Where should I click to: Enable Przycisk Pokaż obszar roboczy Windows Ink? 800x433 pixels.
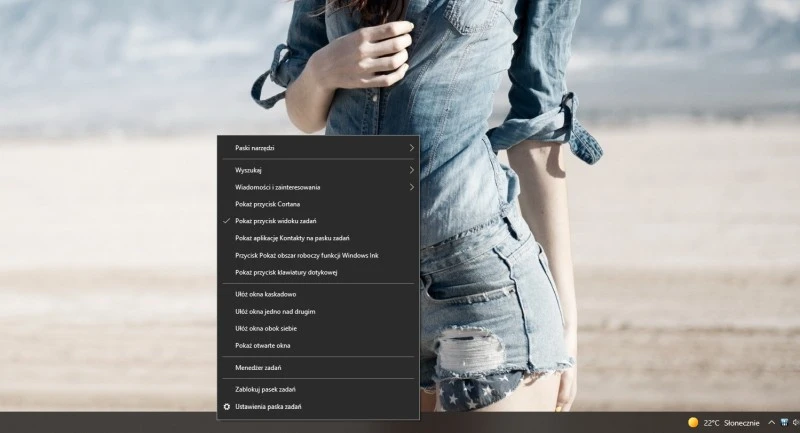point(318,256)
